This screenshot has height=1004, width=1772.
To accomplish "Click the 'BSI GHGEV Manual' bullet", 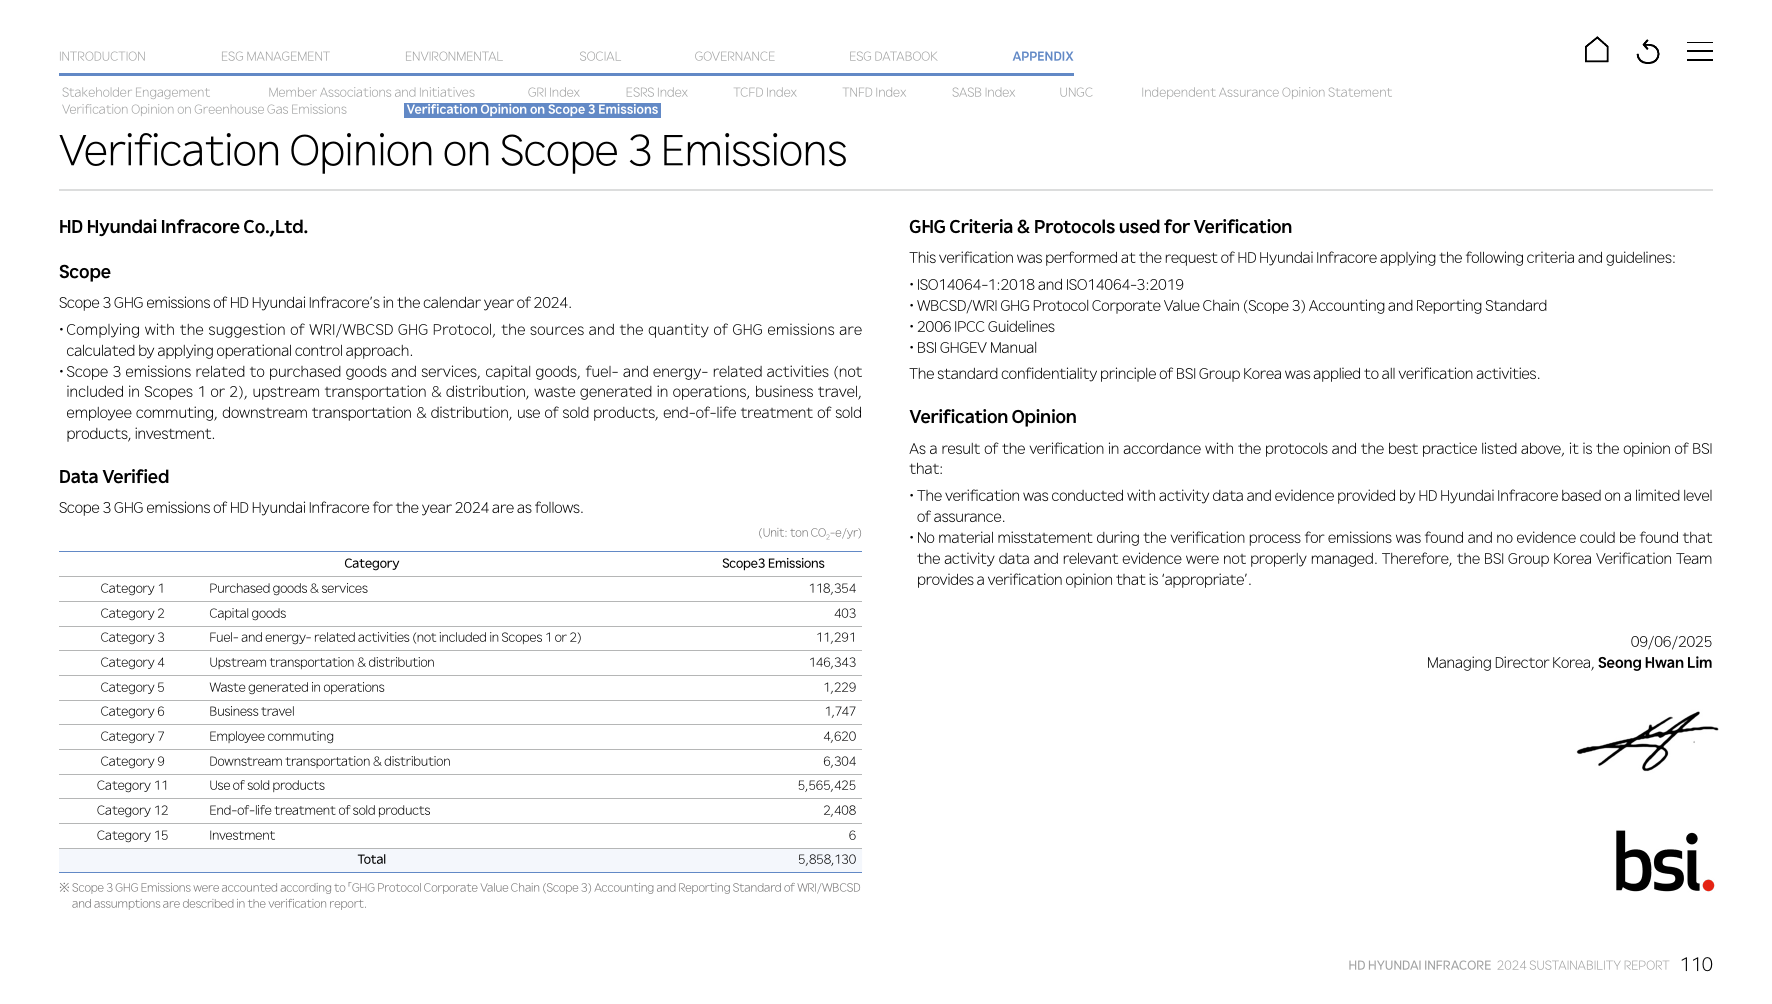I will (x=976, y=347).
